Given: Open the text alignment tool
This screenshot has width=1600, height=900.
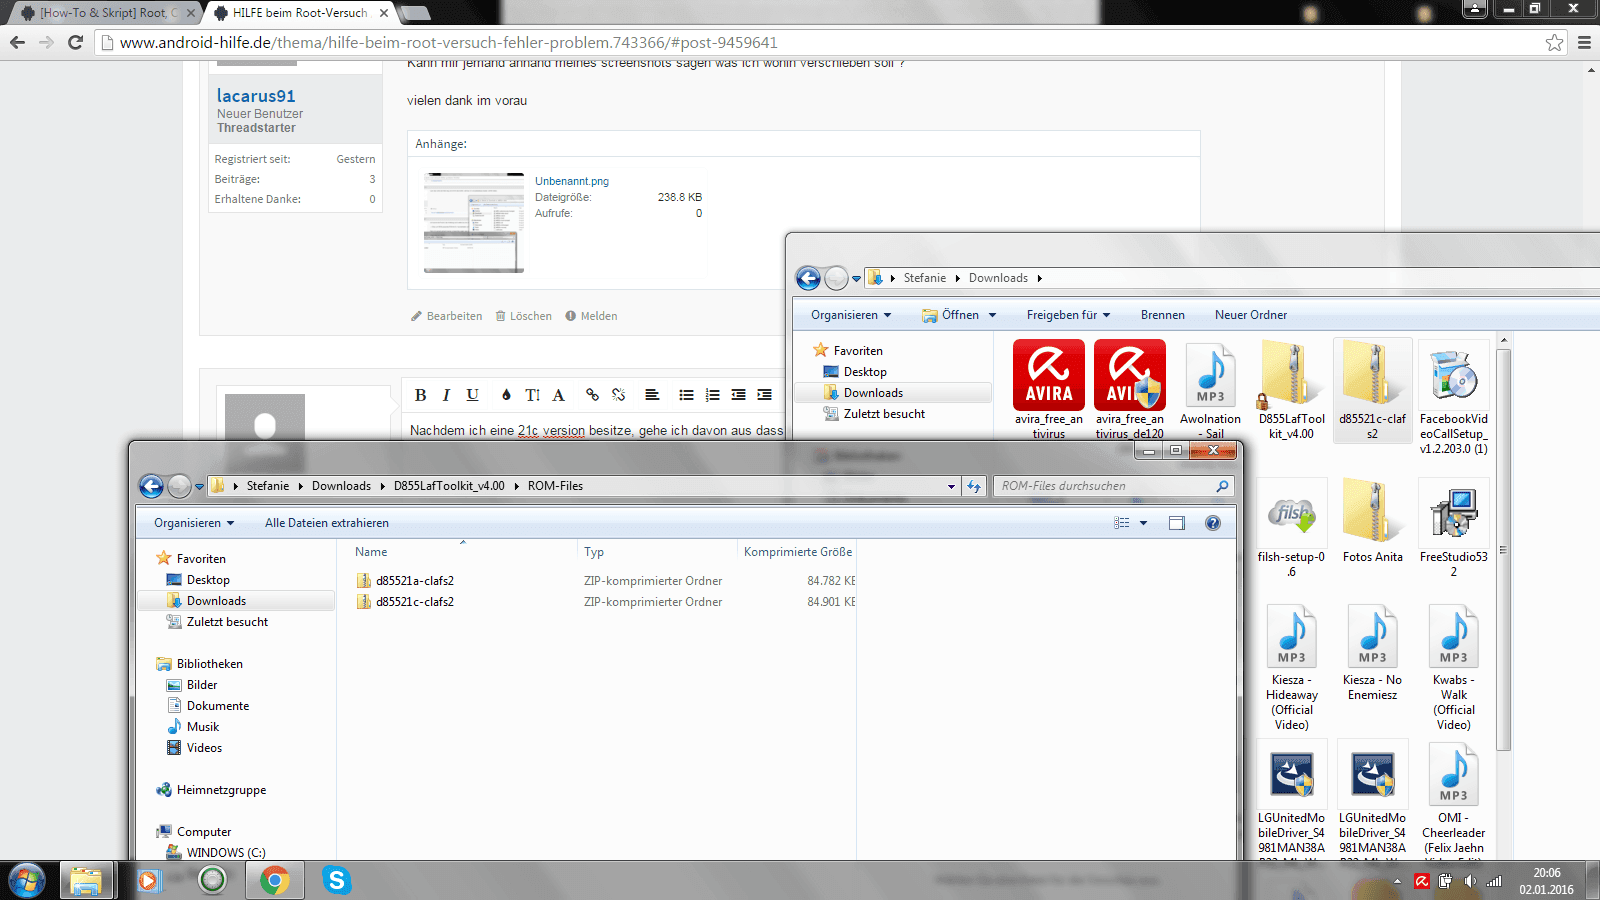Looking at the screenshot, I should [652, 395].
